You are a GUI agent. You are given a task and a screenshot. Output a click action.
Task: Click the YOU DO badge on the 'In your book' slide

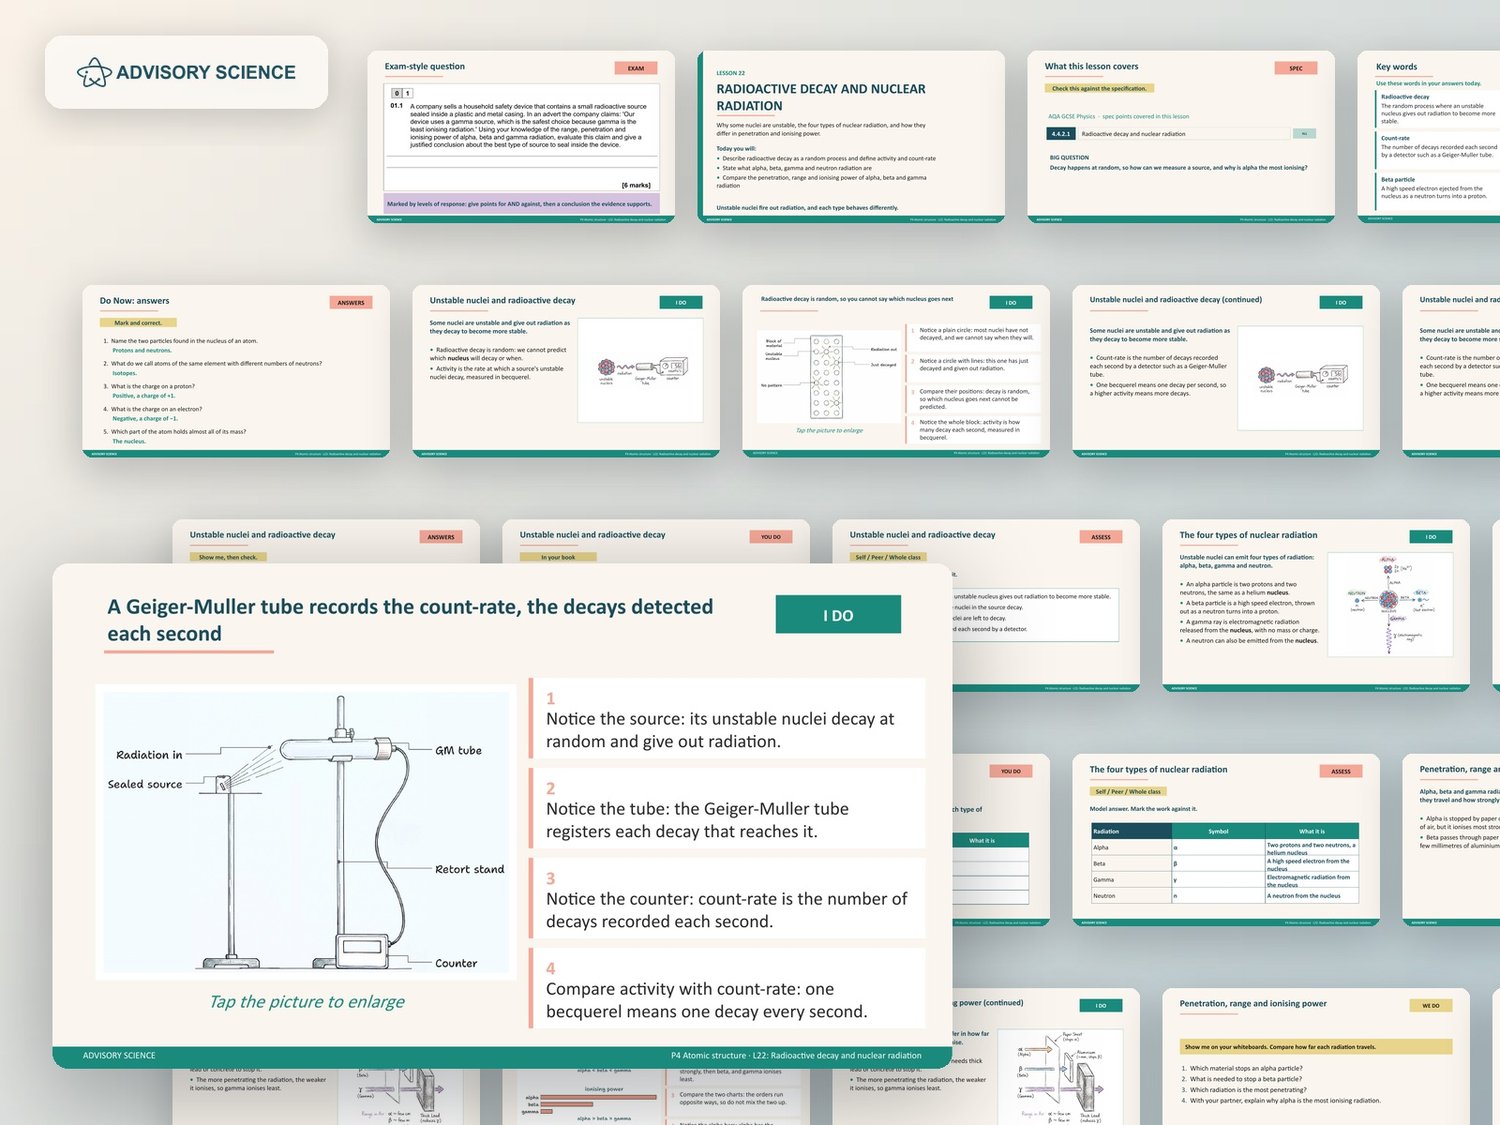771,537
